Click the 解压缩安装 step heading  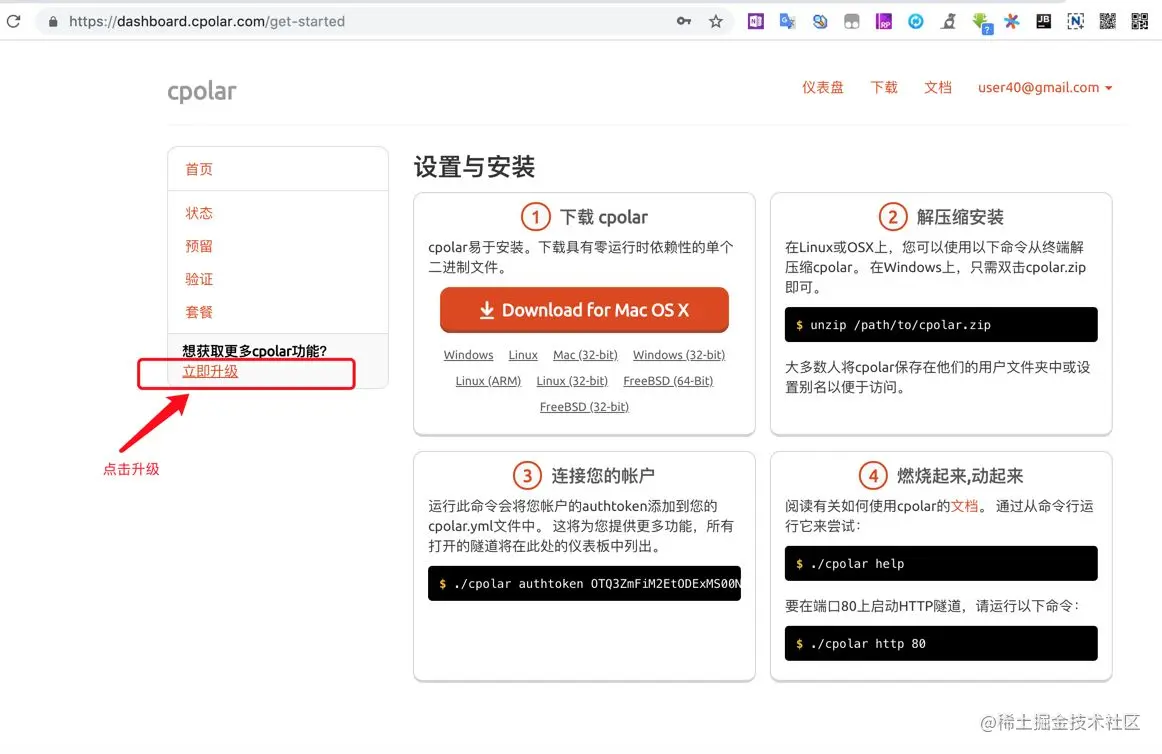click(x=960, y=217)
